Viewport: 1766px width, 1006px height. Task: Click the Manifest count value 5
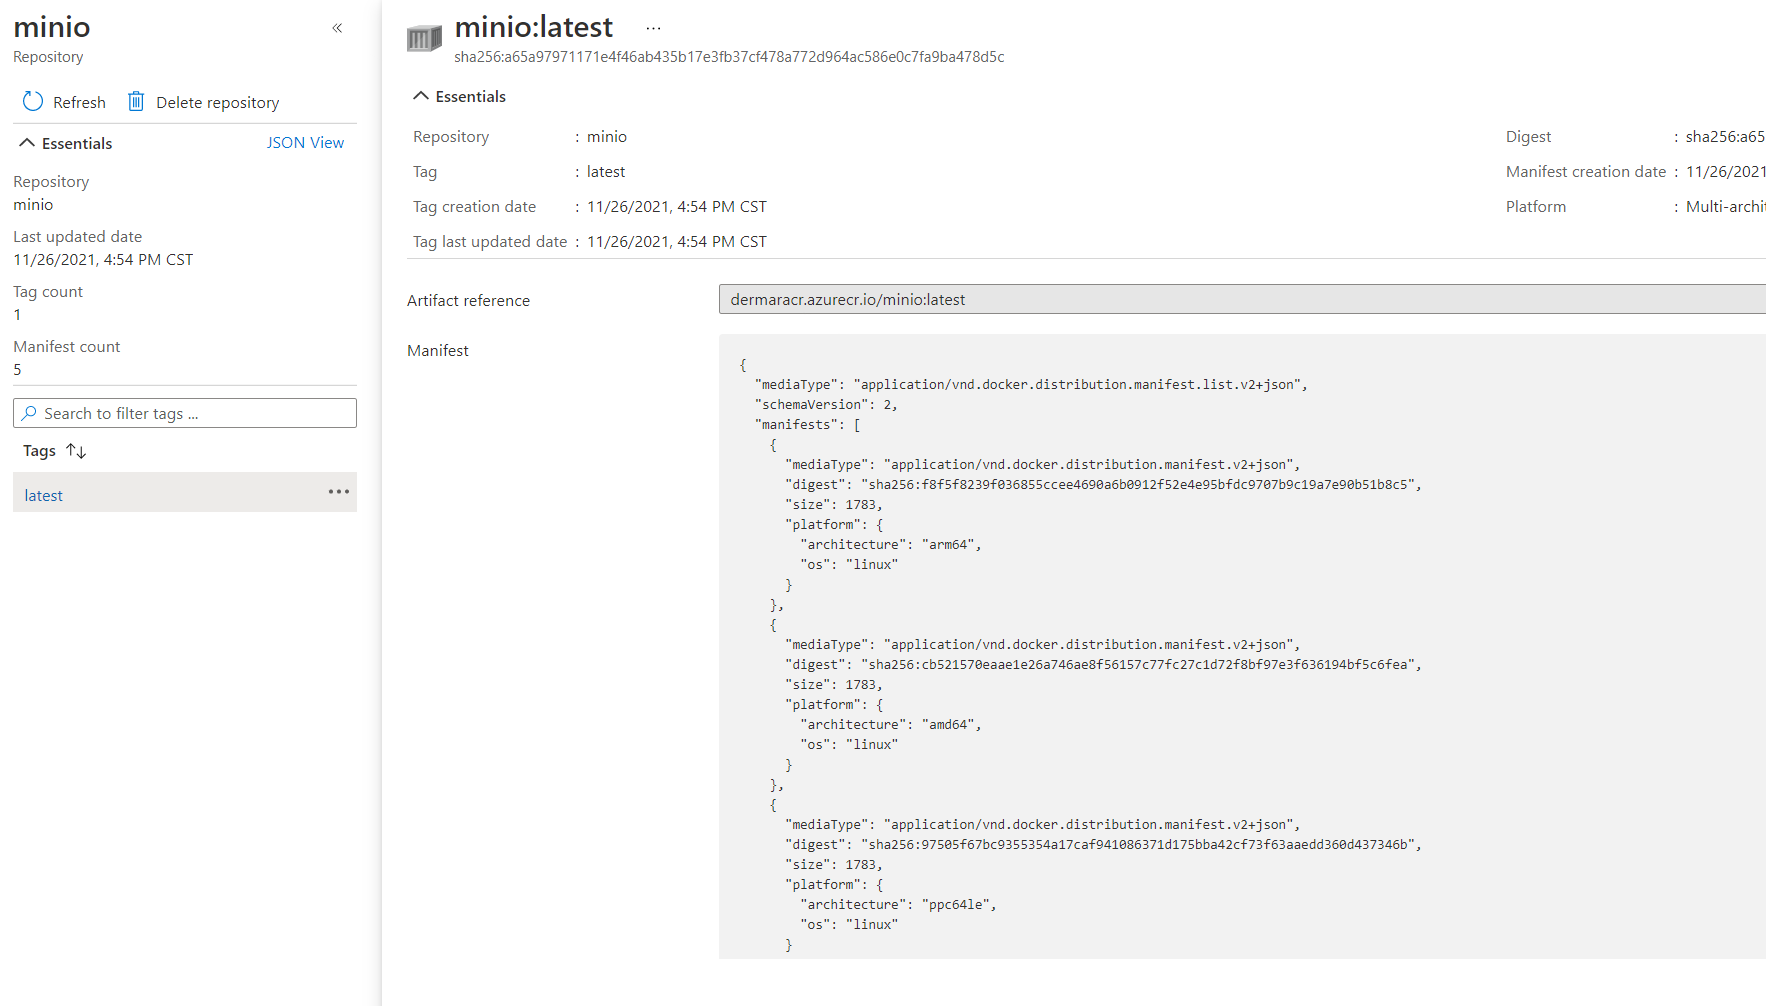coord(17,370)
